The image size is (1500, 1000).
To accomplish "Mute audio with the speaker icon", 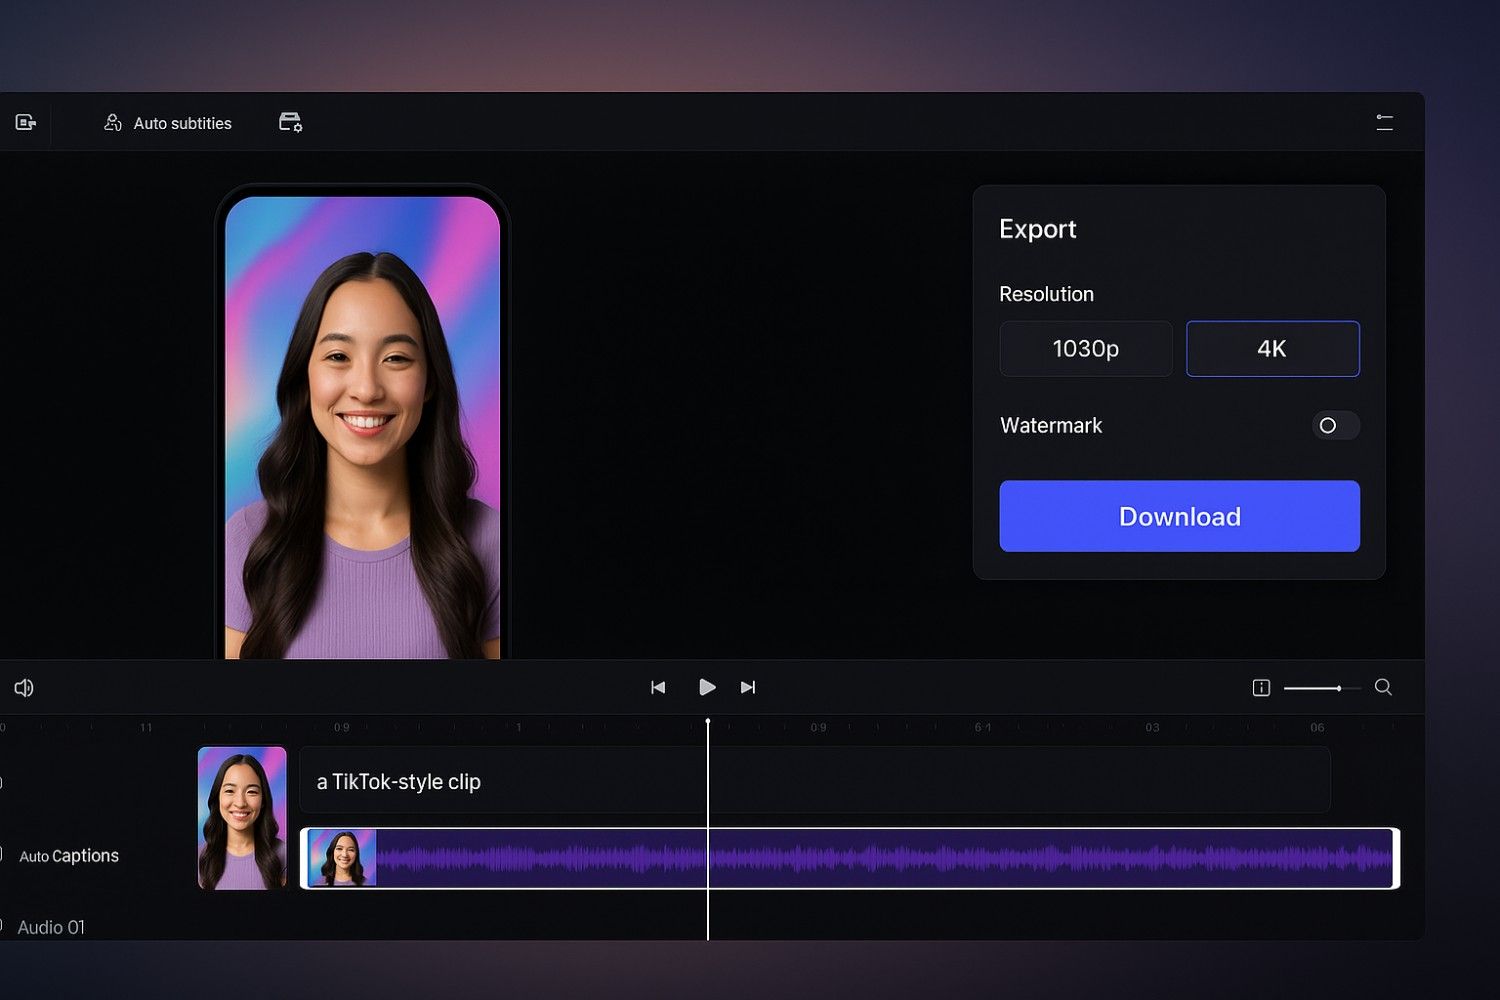I will pyautogui.click(x=24, y=687).
